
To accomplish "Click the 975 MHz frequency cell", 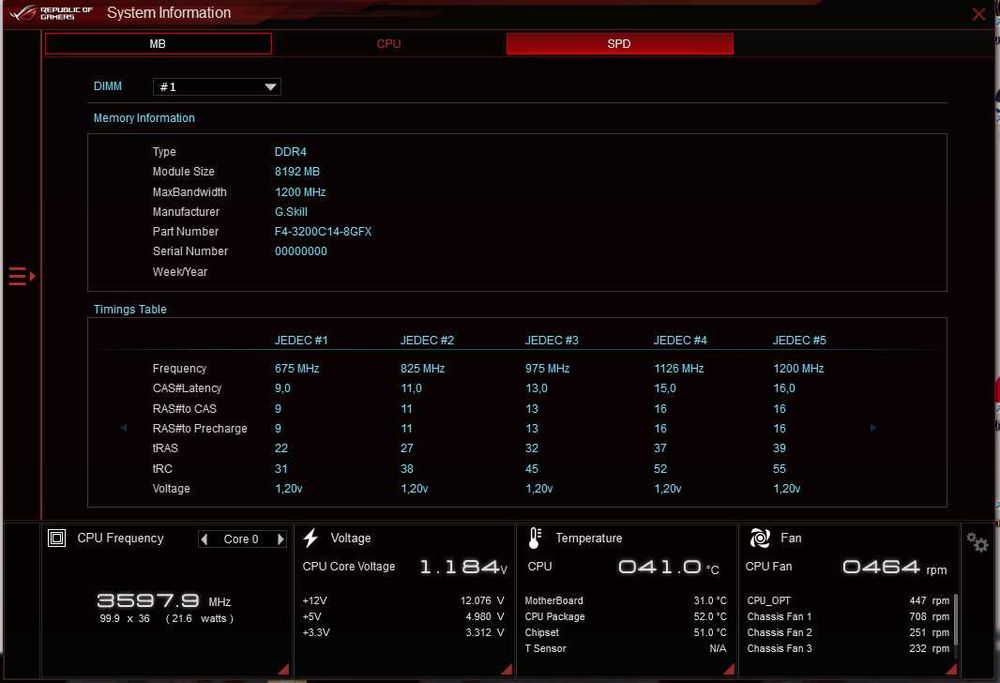I will [x=548, y=369].
